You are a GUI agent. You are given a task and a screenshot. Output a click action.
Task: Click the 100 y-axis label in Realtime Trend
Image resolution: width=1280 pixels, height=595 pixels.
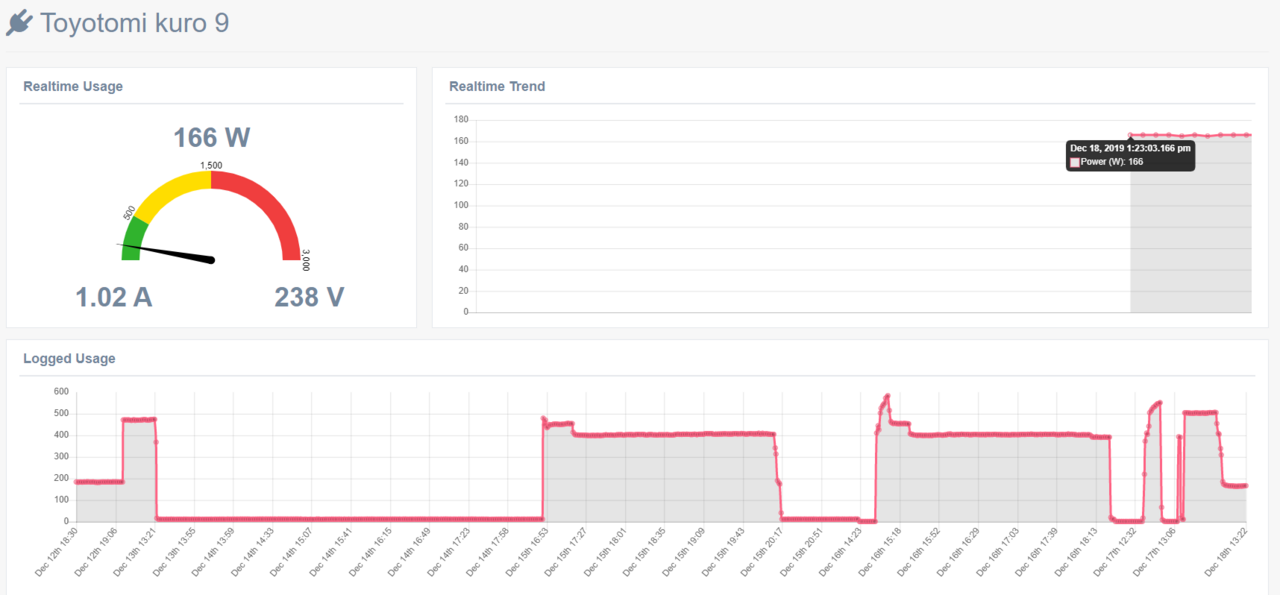coord(461,205)
